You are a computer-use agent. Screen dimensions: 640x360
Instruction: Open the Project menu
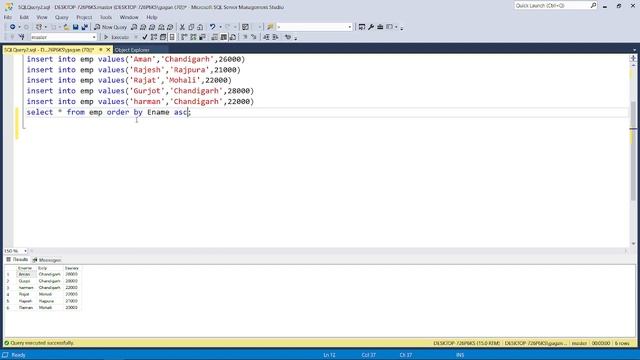click(84, 17)
